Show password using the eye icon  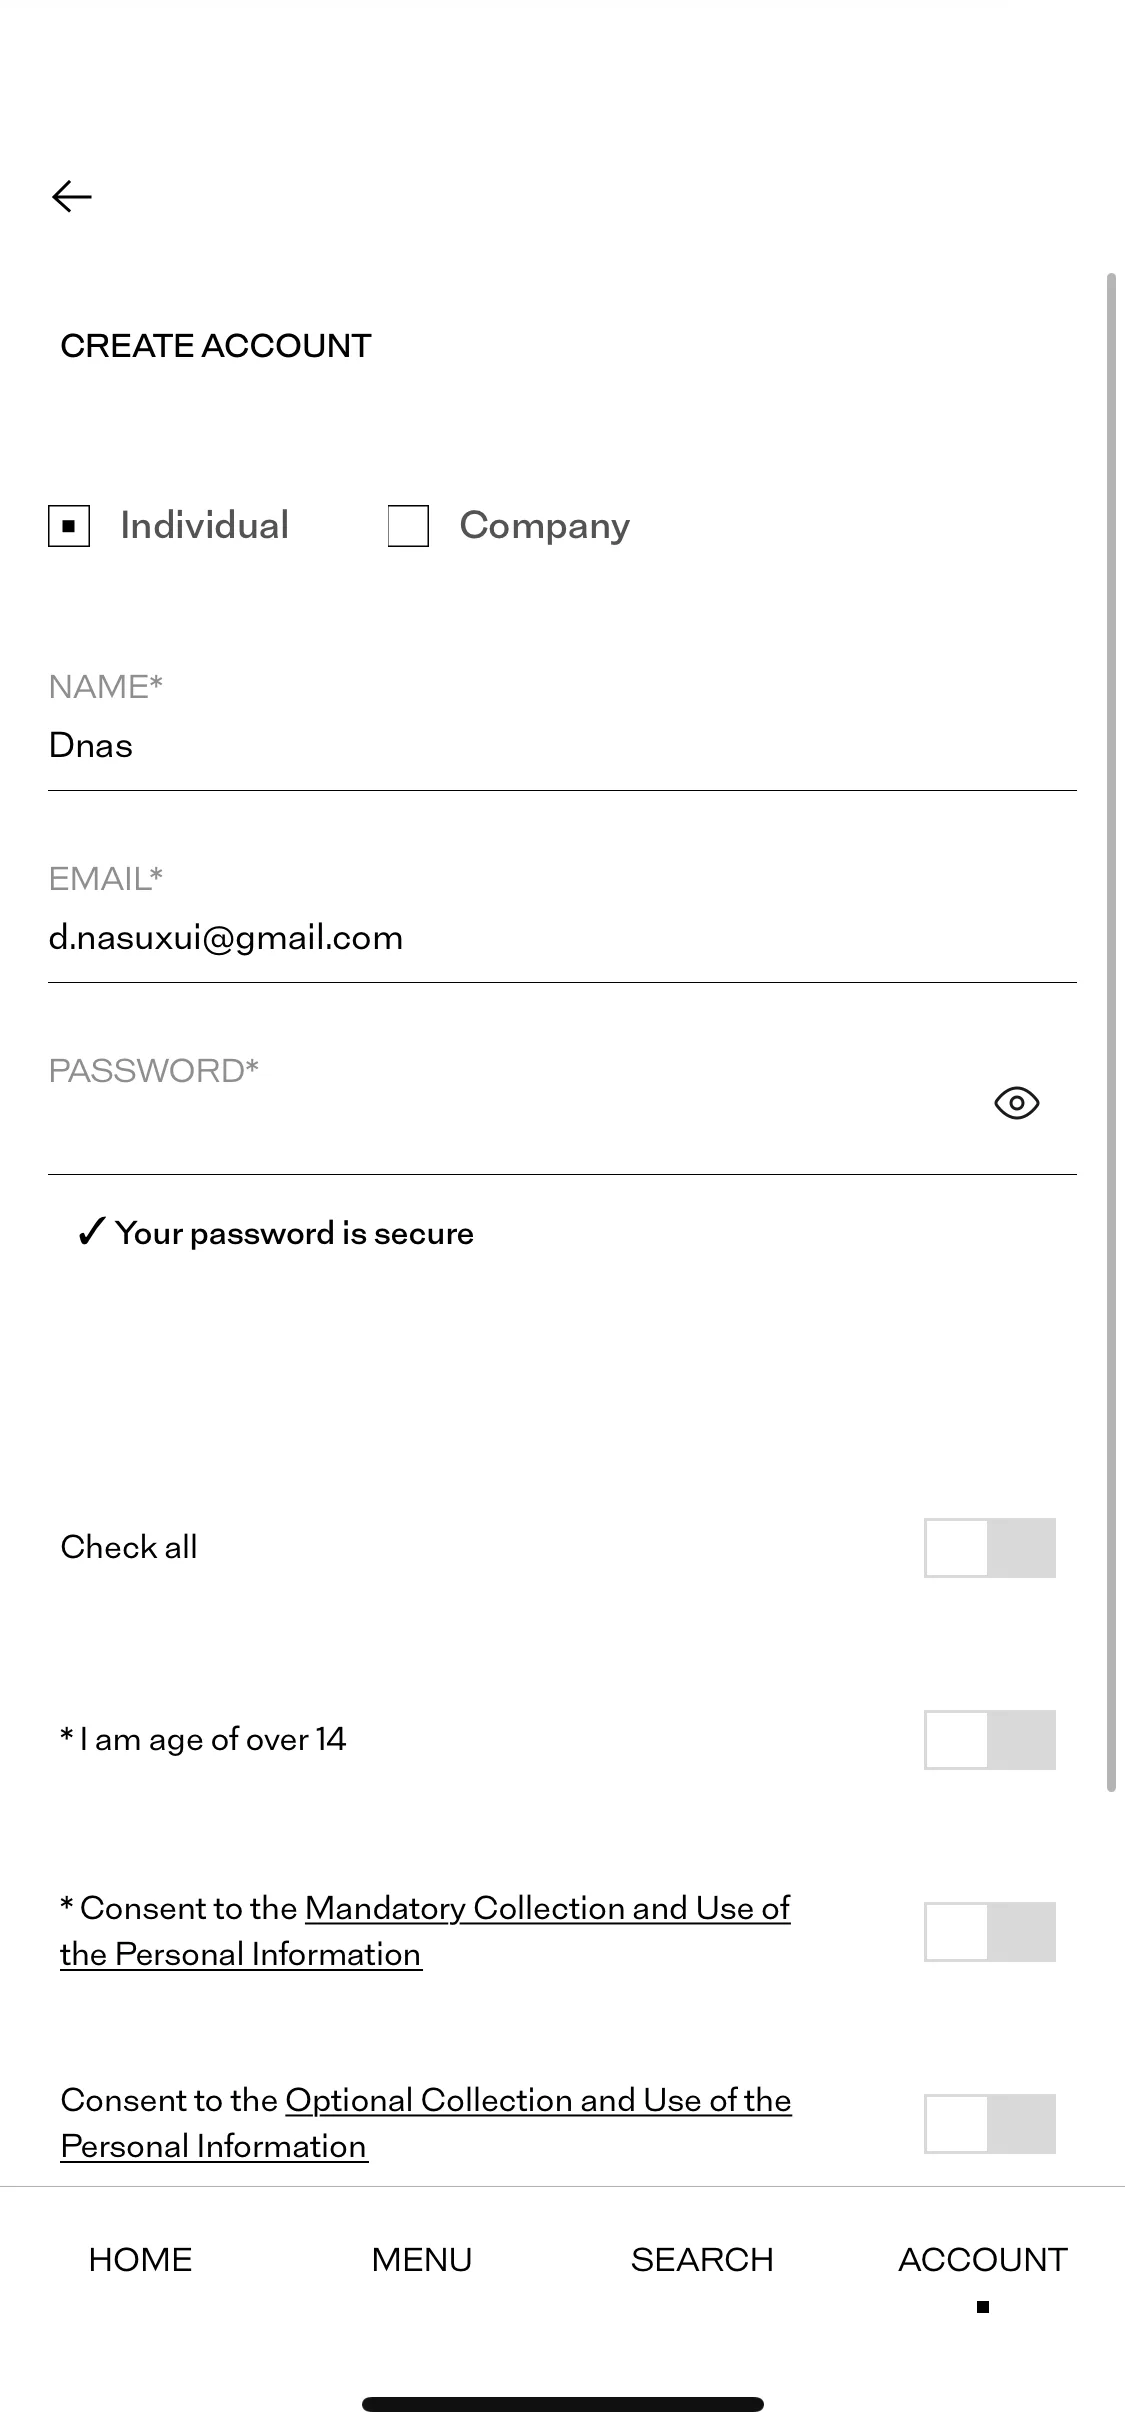pyautogui.click(x=1017, y=1103)
